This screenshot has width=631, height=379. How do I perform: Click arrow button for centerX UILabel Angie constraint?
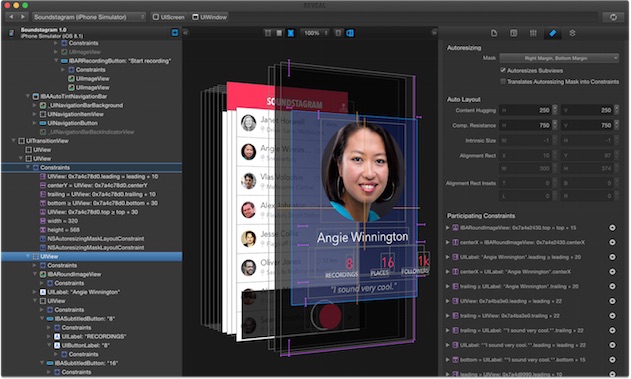pos(612,272)
